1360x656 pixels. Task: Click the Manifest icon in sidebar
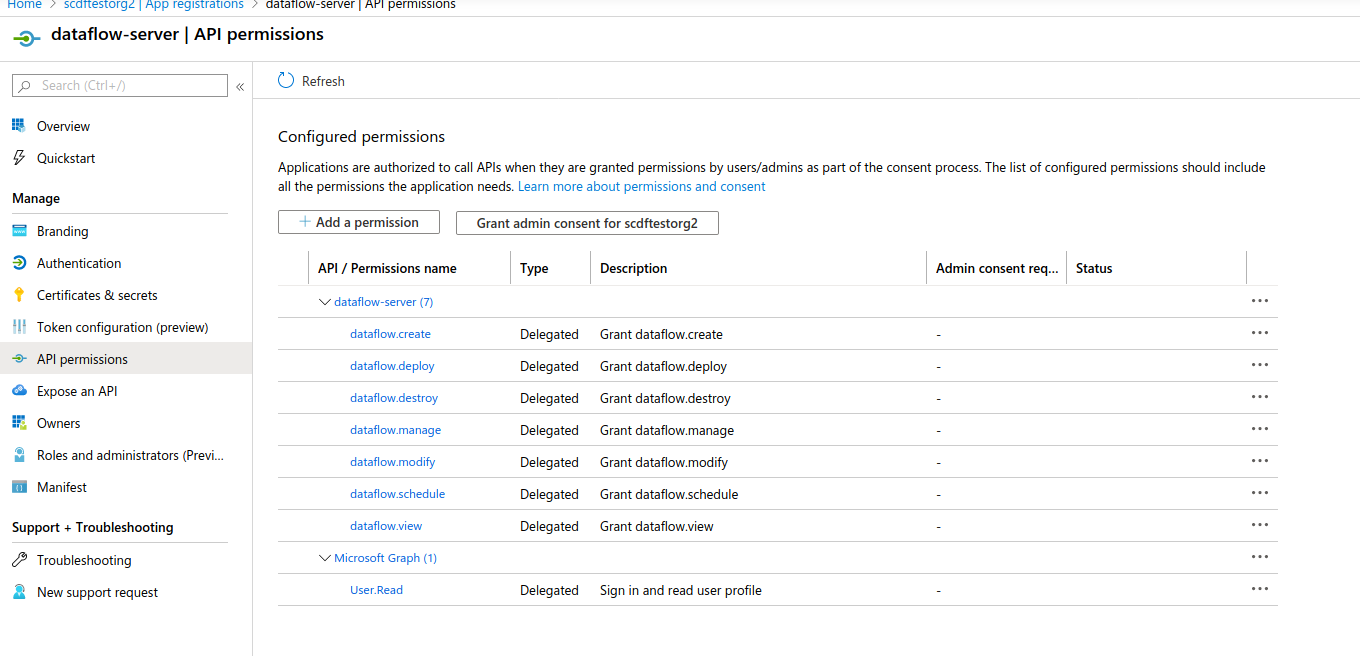point(18,487)
